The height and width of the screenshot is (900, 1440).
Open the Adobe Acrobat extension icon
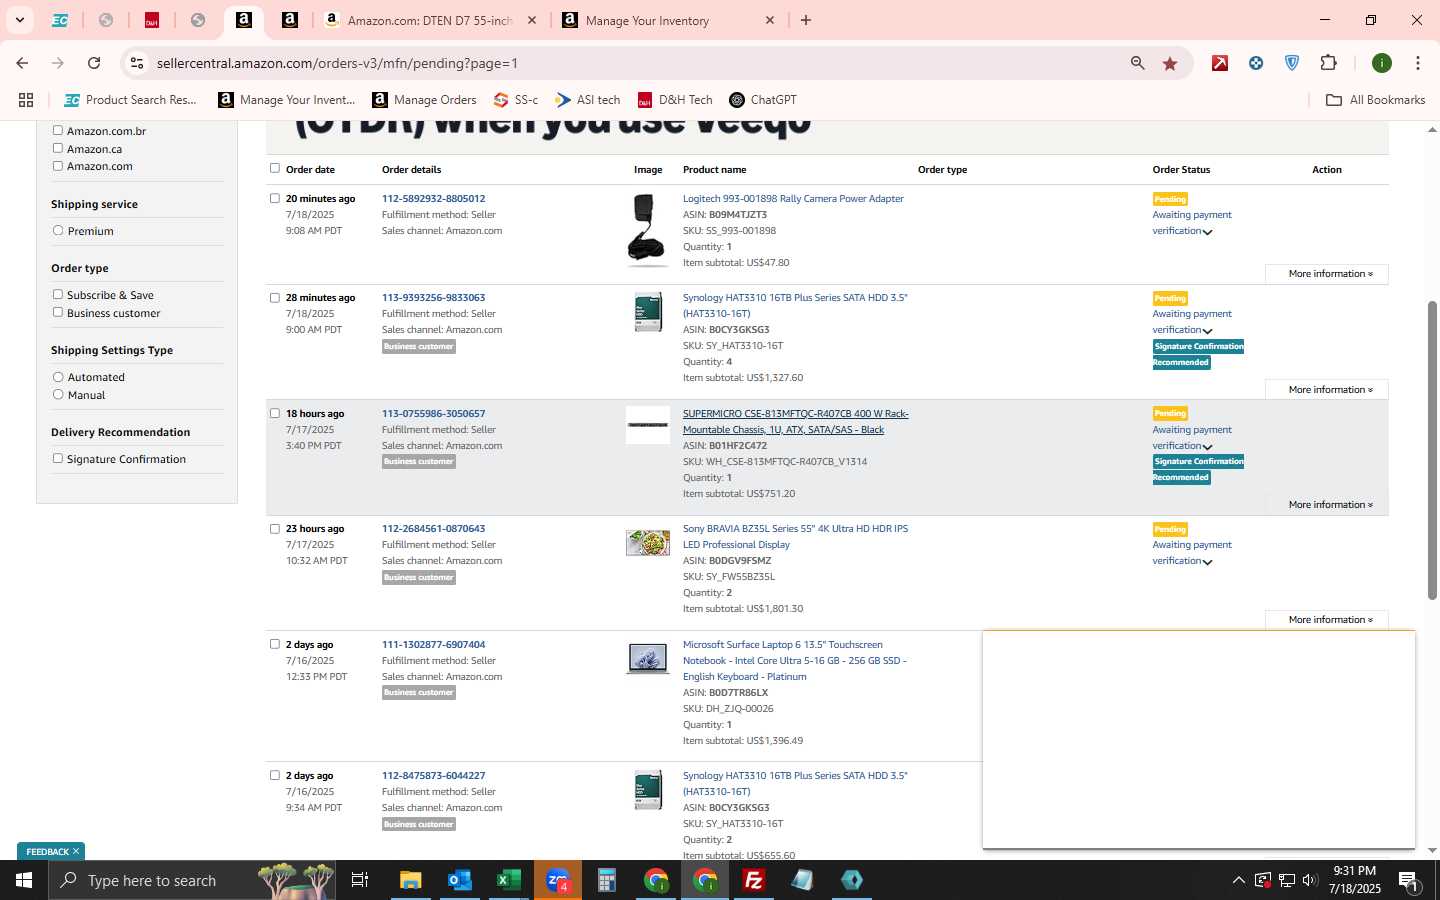(1220, 63)
